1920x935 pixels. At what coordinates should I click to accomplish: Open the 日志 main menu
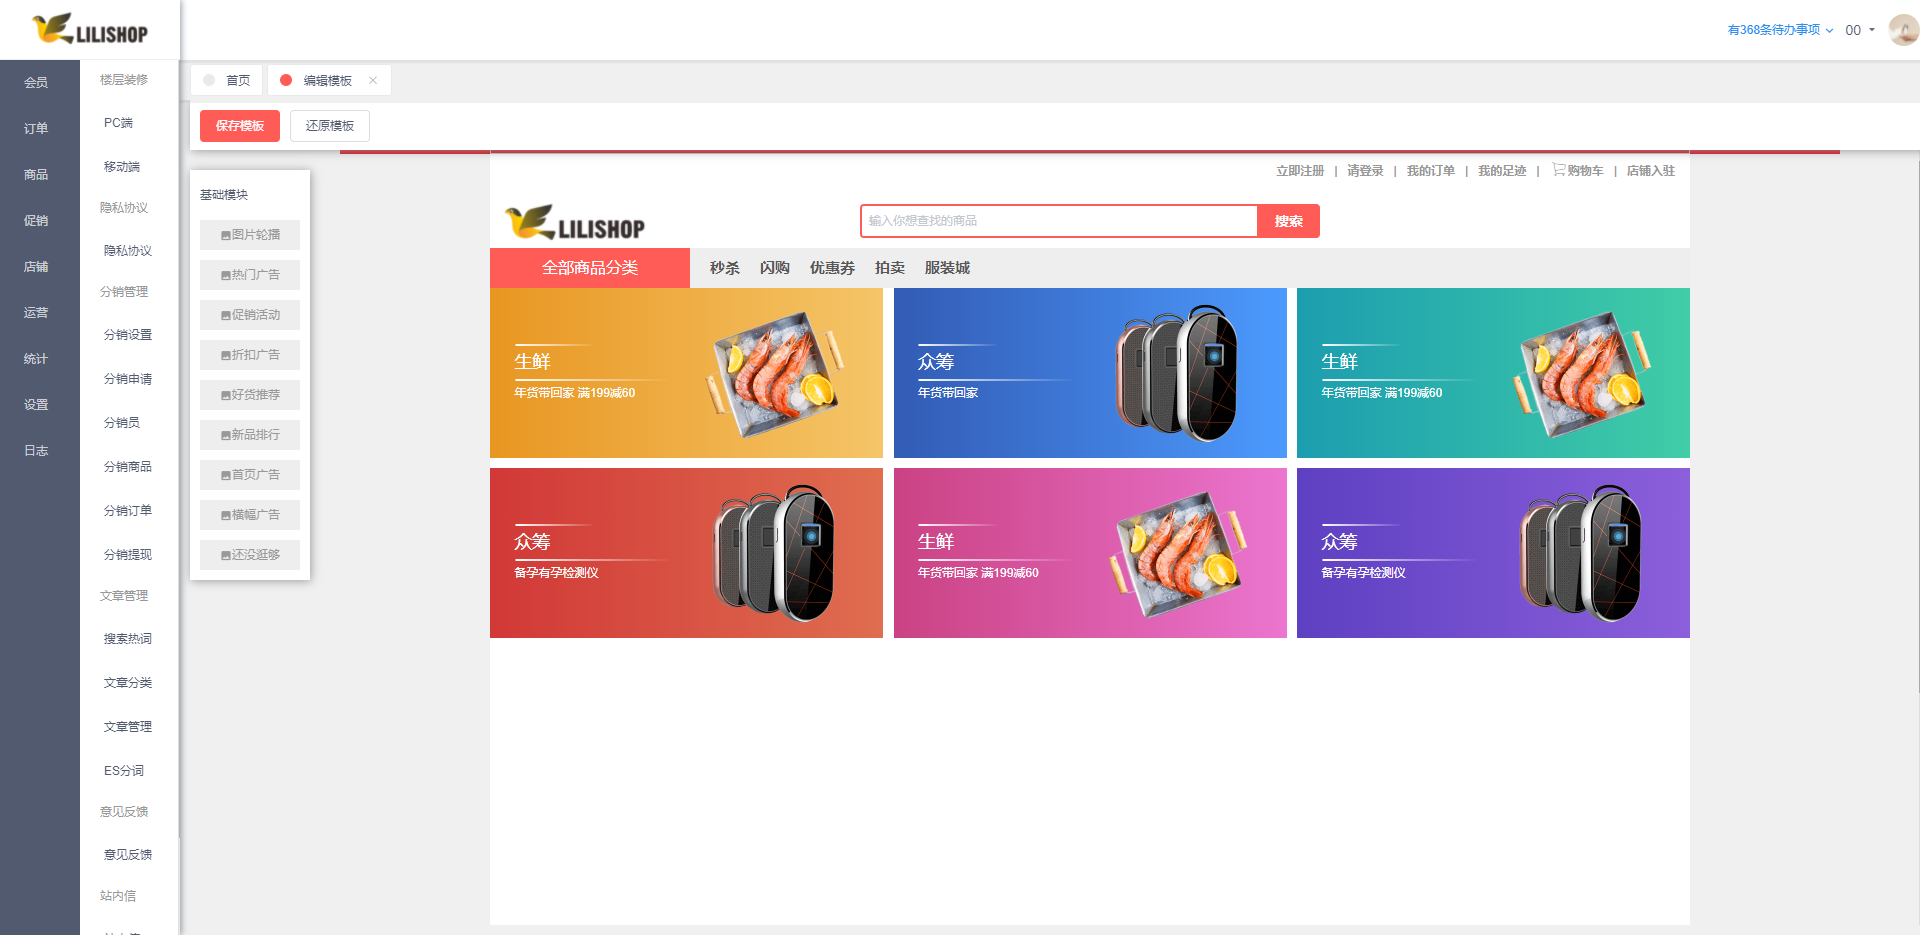36,450
